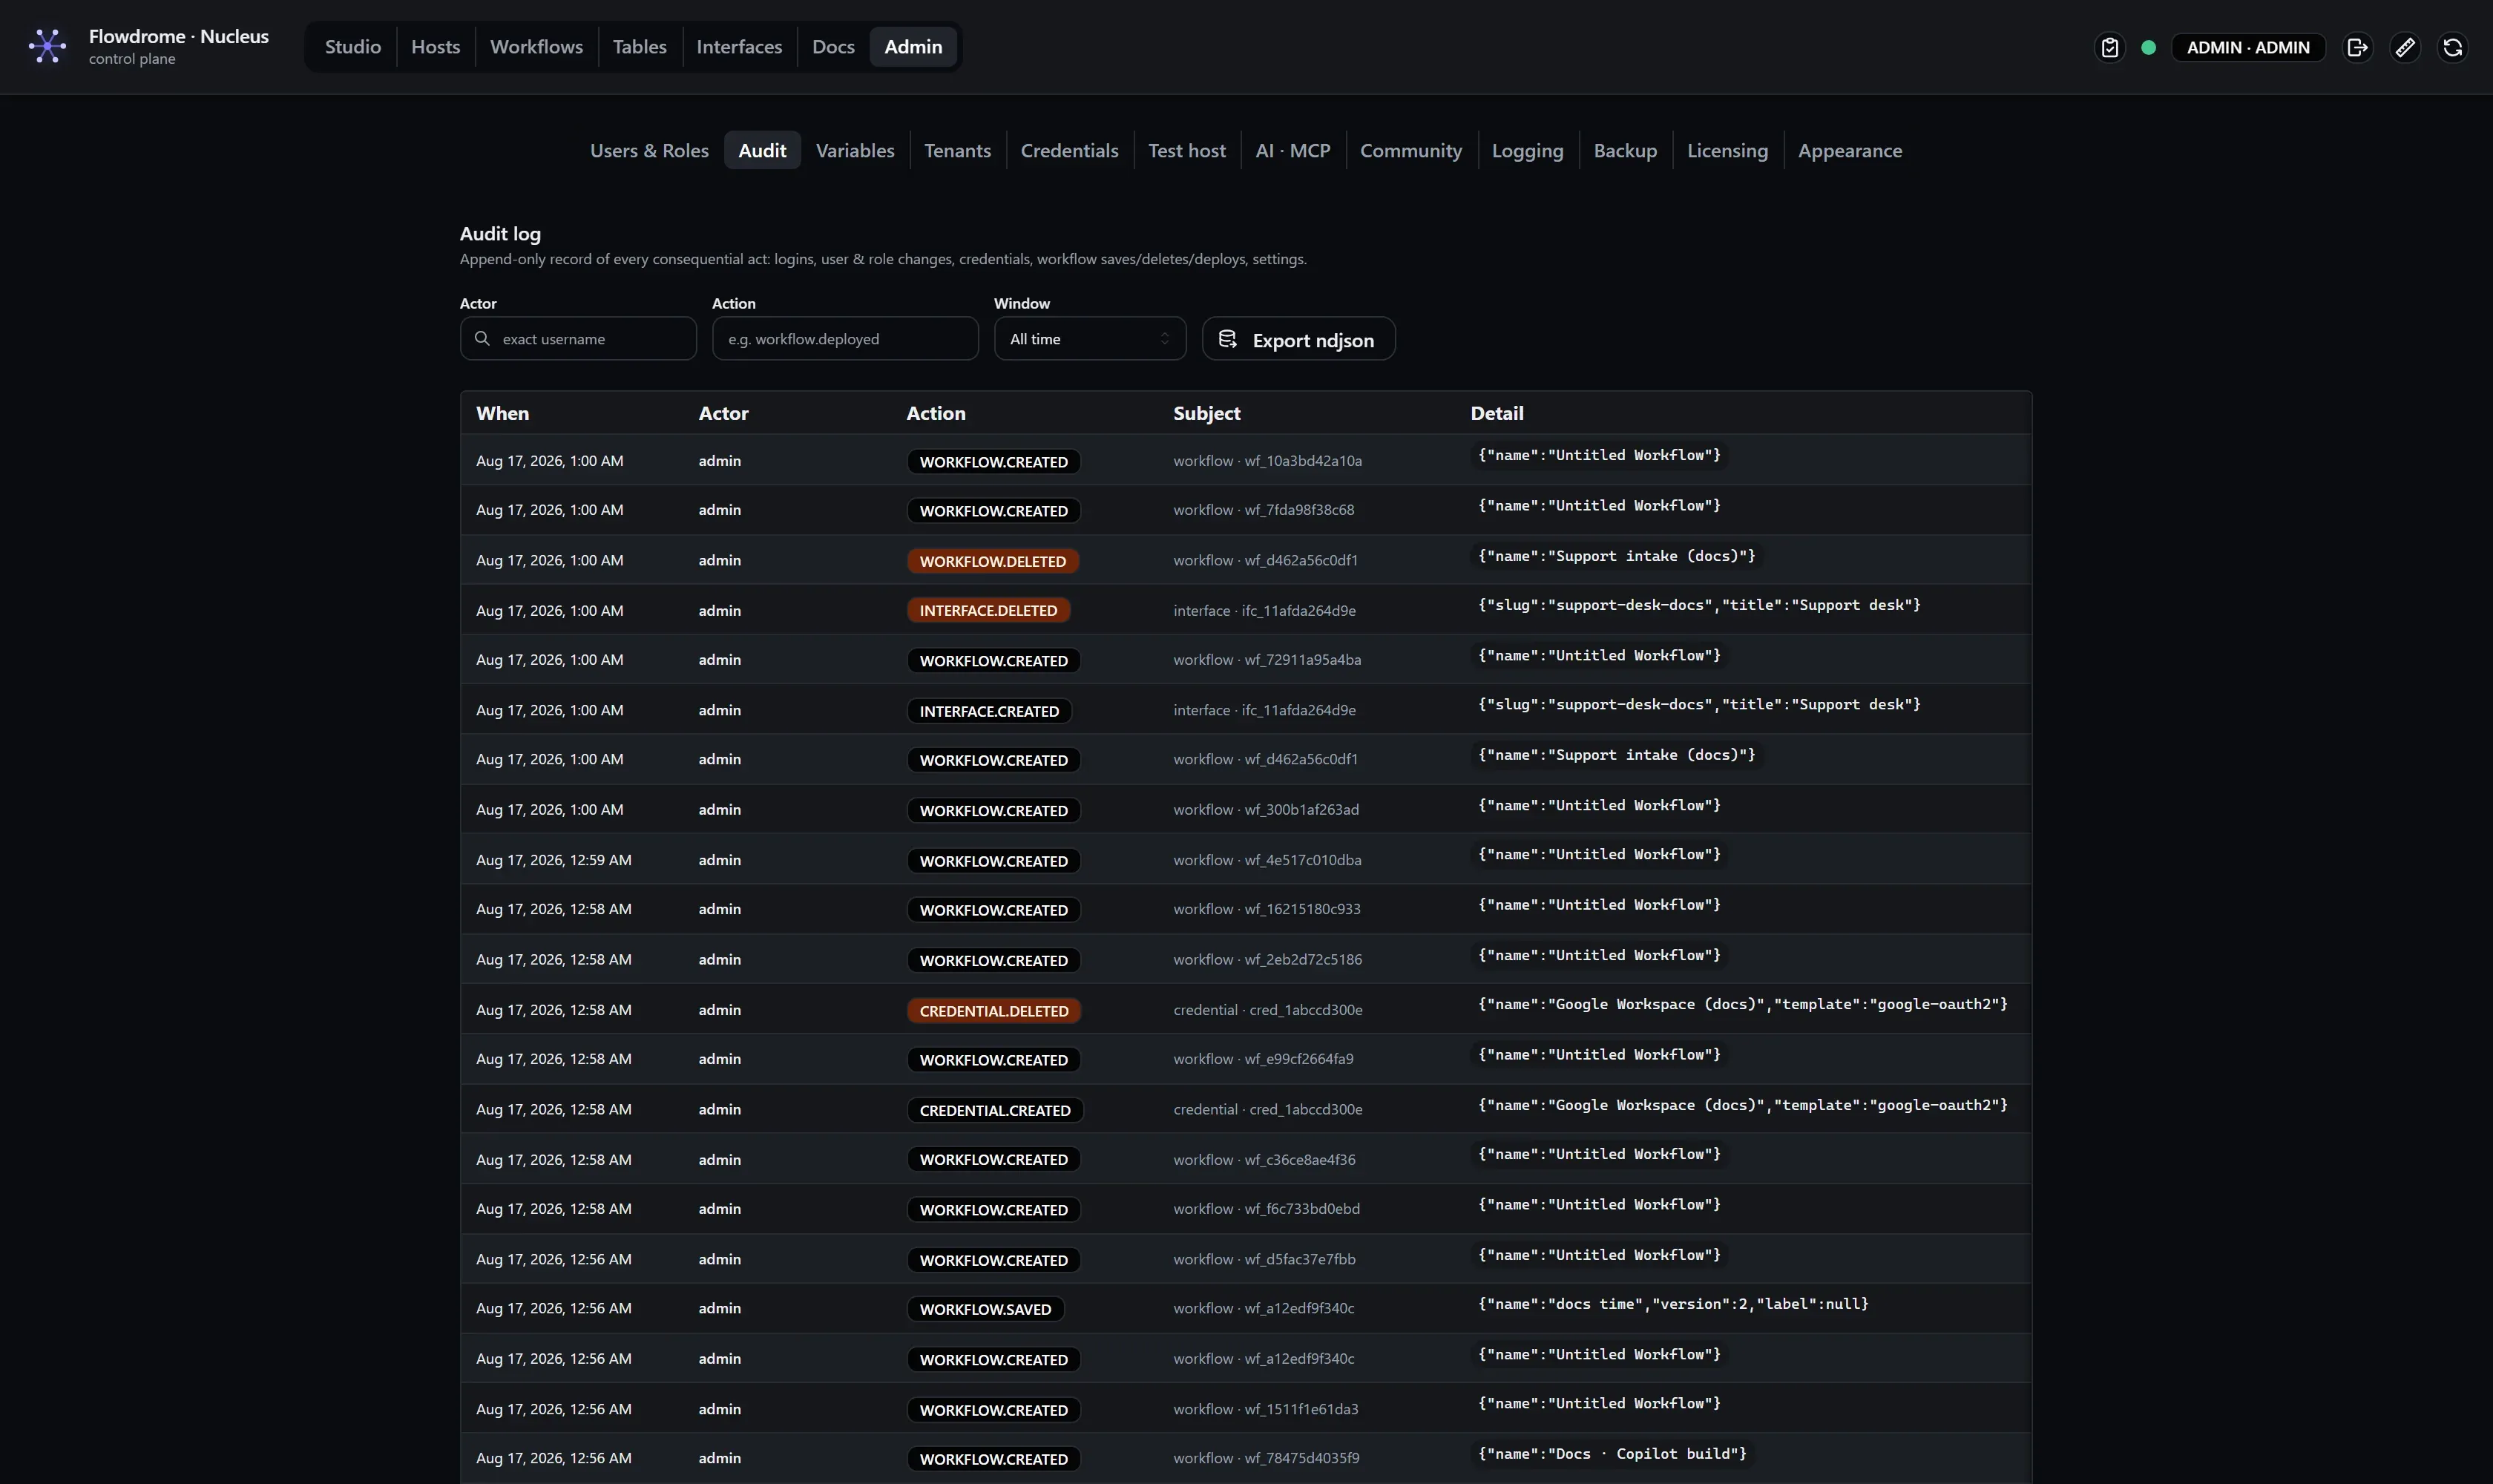Click the Audit log heading
Image resolution: width=2493 pixels, height=1484 pixels.
click(x=500, y=234)
